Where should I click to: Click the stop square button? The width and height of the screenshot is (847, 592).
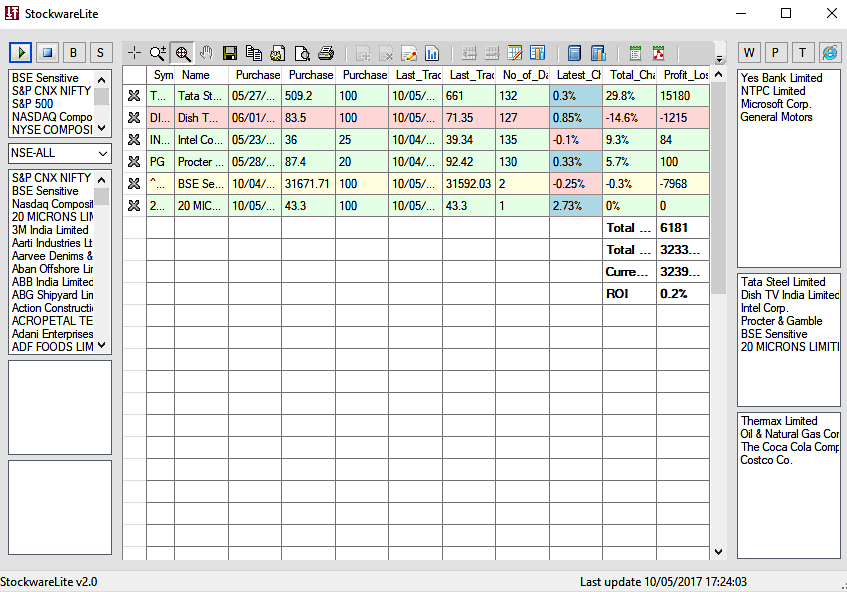coord(47,52)
